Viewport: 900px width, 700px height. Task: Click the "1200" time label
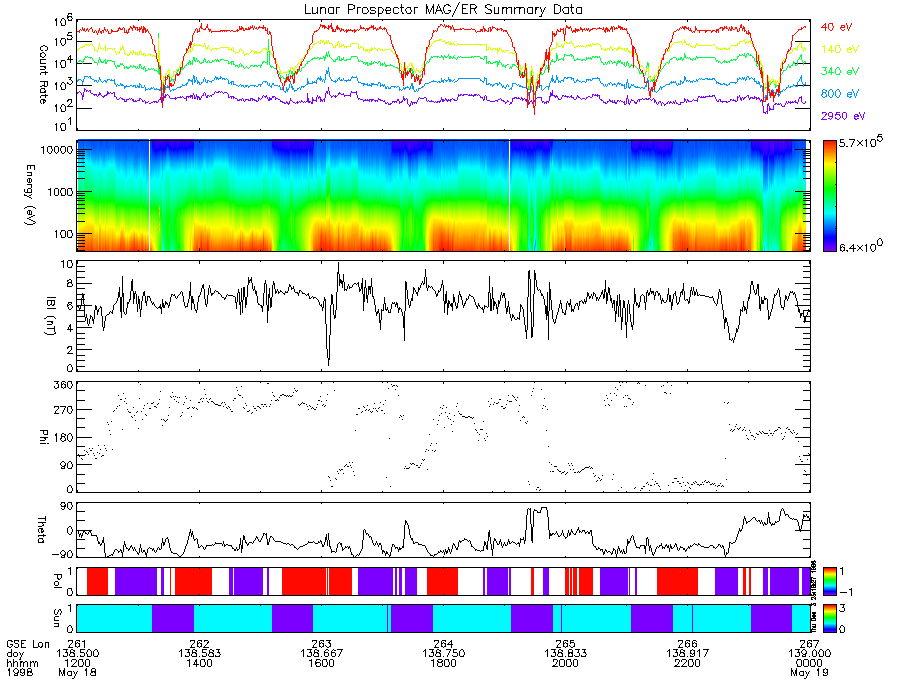[77, 663]
